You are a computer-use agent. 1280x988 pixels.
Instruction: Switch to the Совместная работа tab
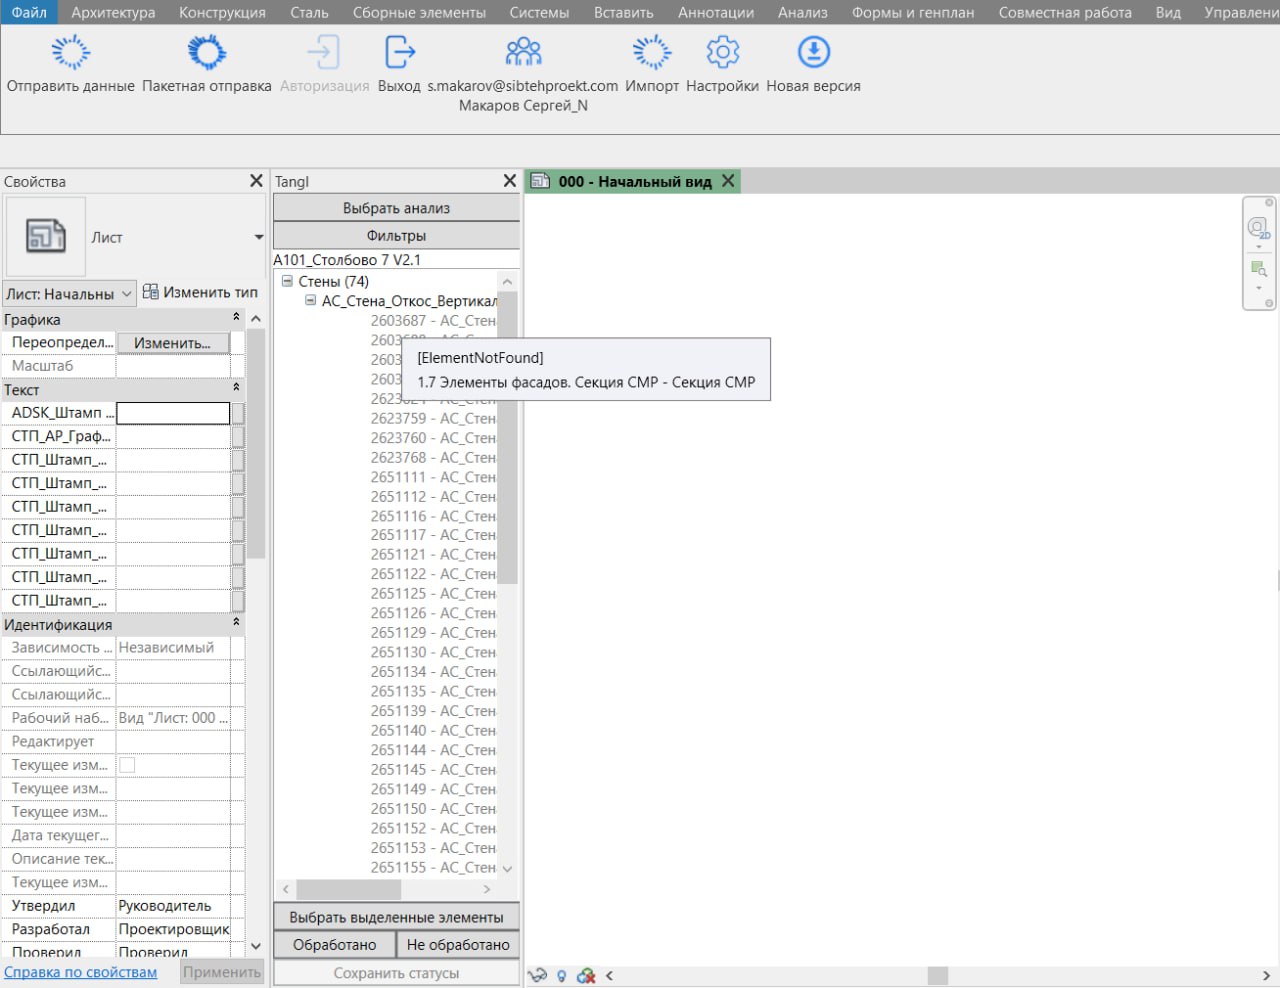click(x=1065, y=12)
